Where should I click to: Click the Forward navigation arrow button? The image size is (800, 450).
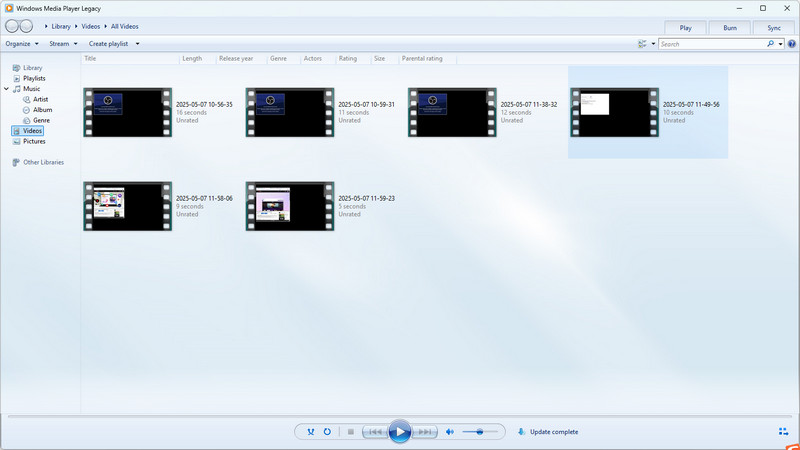point(26,26)
